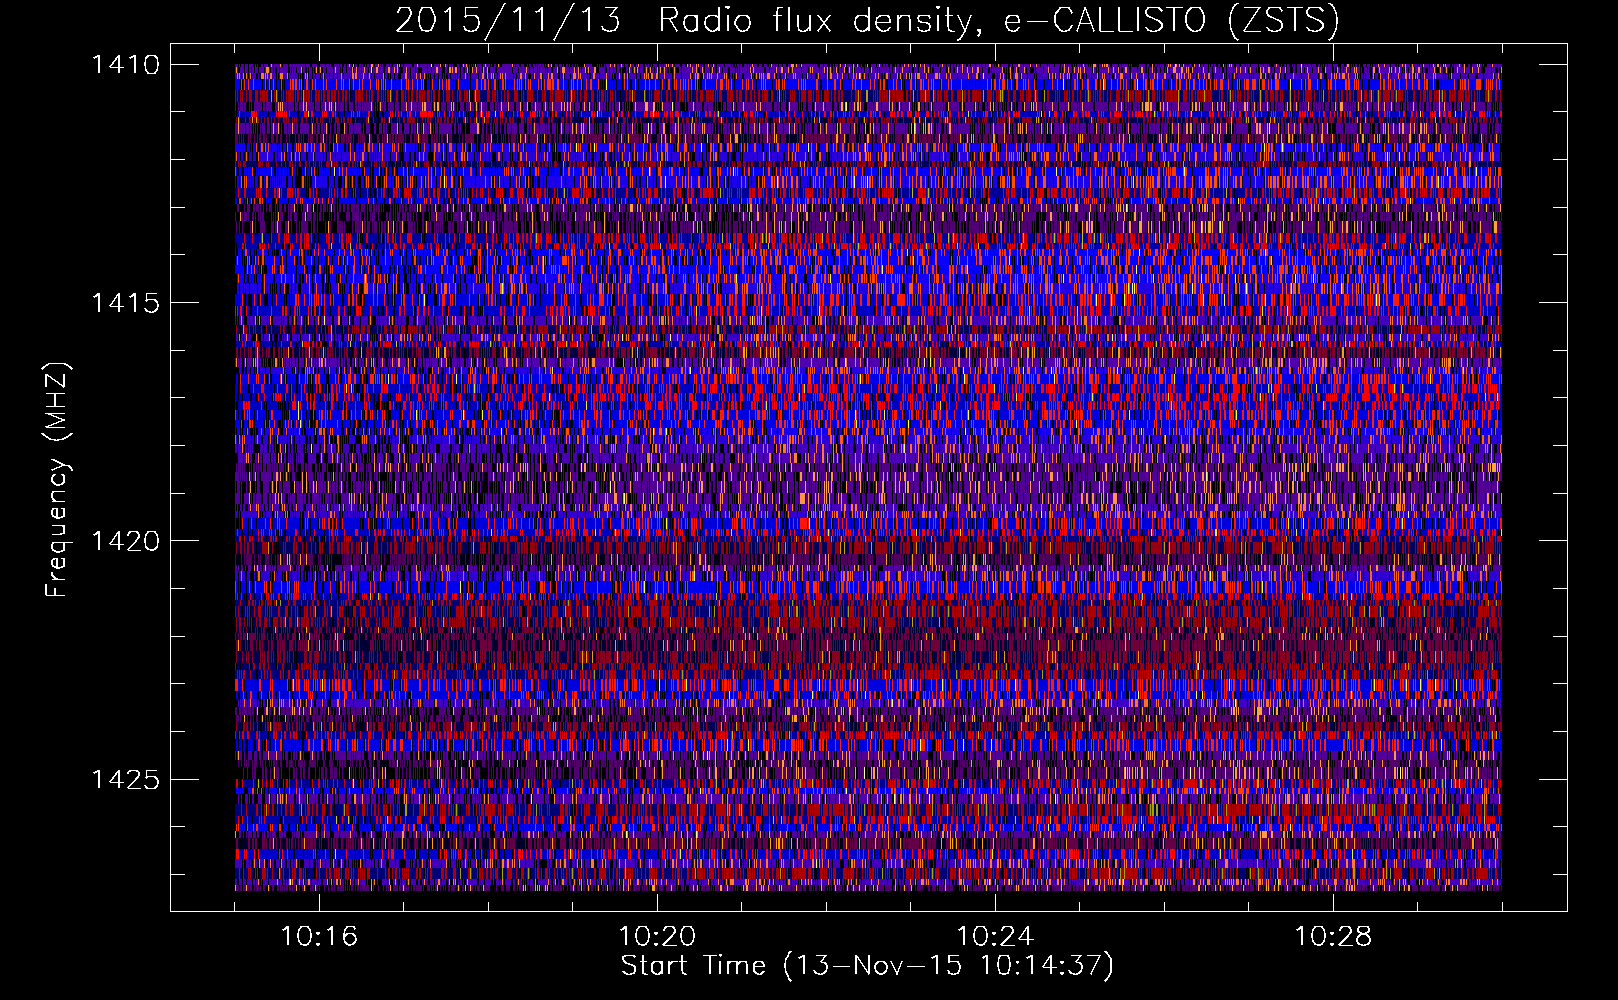Click the 1415 frequency tick label
The height and width of the screenshot is (1000, 1618).
tap(125, 303)
